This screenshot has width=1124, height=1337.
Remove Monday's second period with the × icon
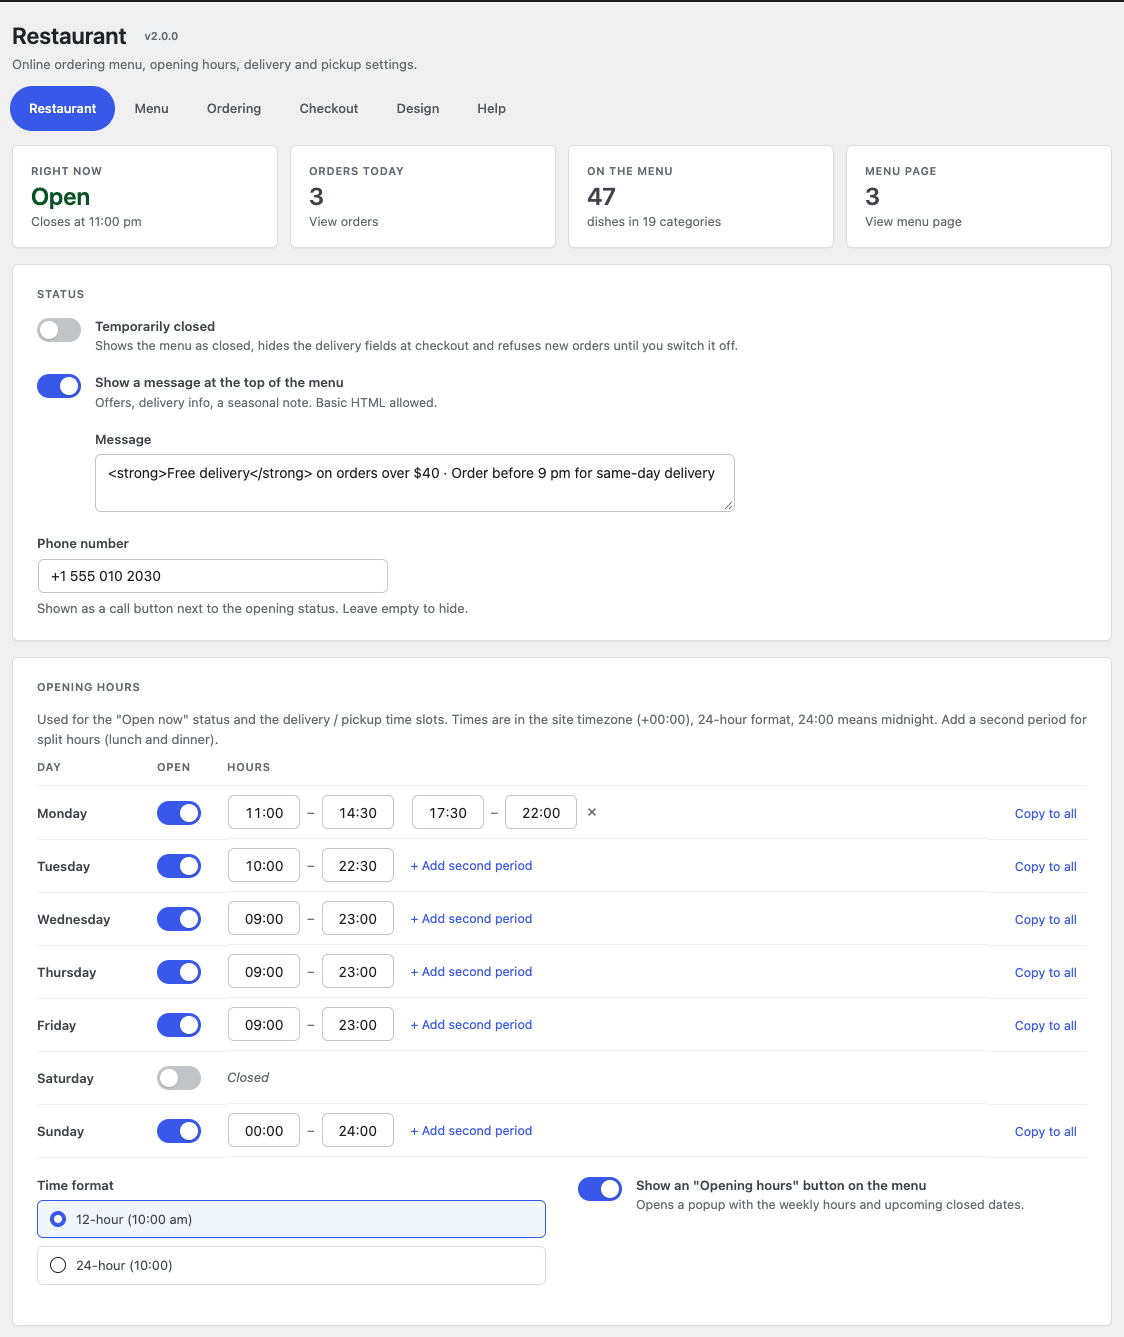point(592,812)
